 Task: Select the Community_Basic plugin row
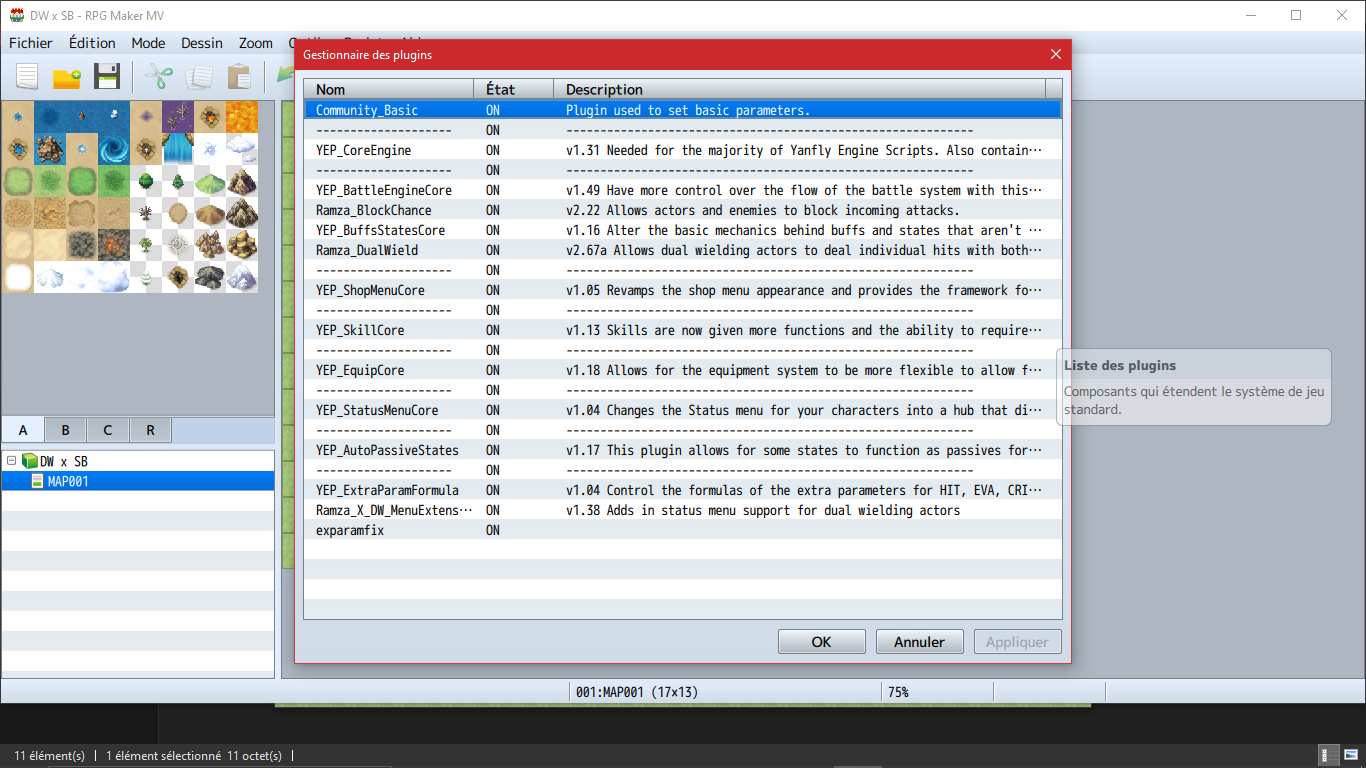pos(683,110)
